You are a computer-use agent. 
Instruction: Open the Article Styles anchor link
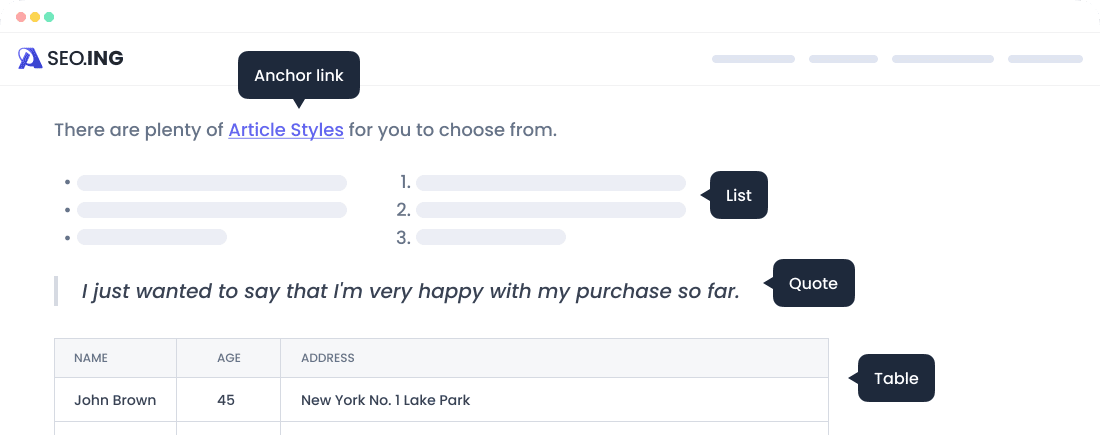tap(286, 130)
